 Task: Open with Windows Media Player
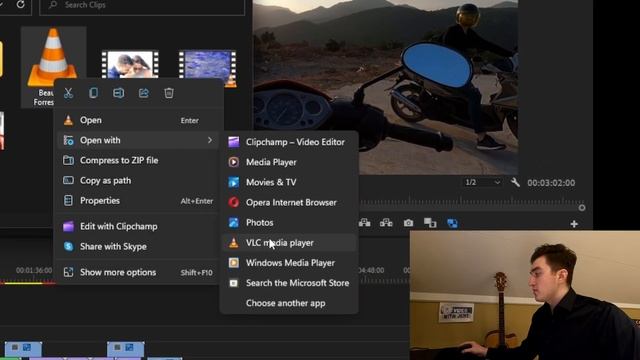tap(289, 263)
